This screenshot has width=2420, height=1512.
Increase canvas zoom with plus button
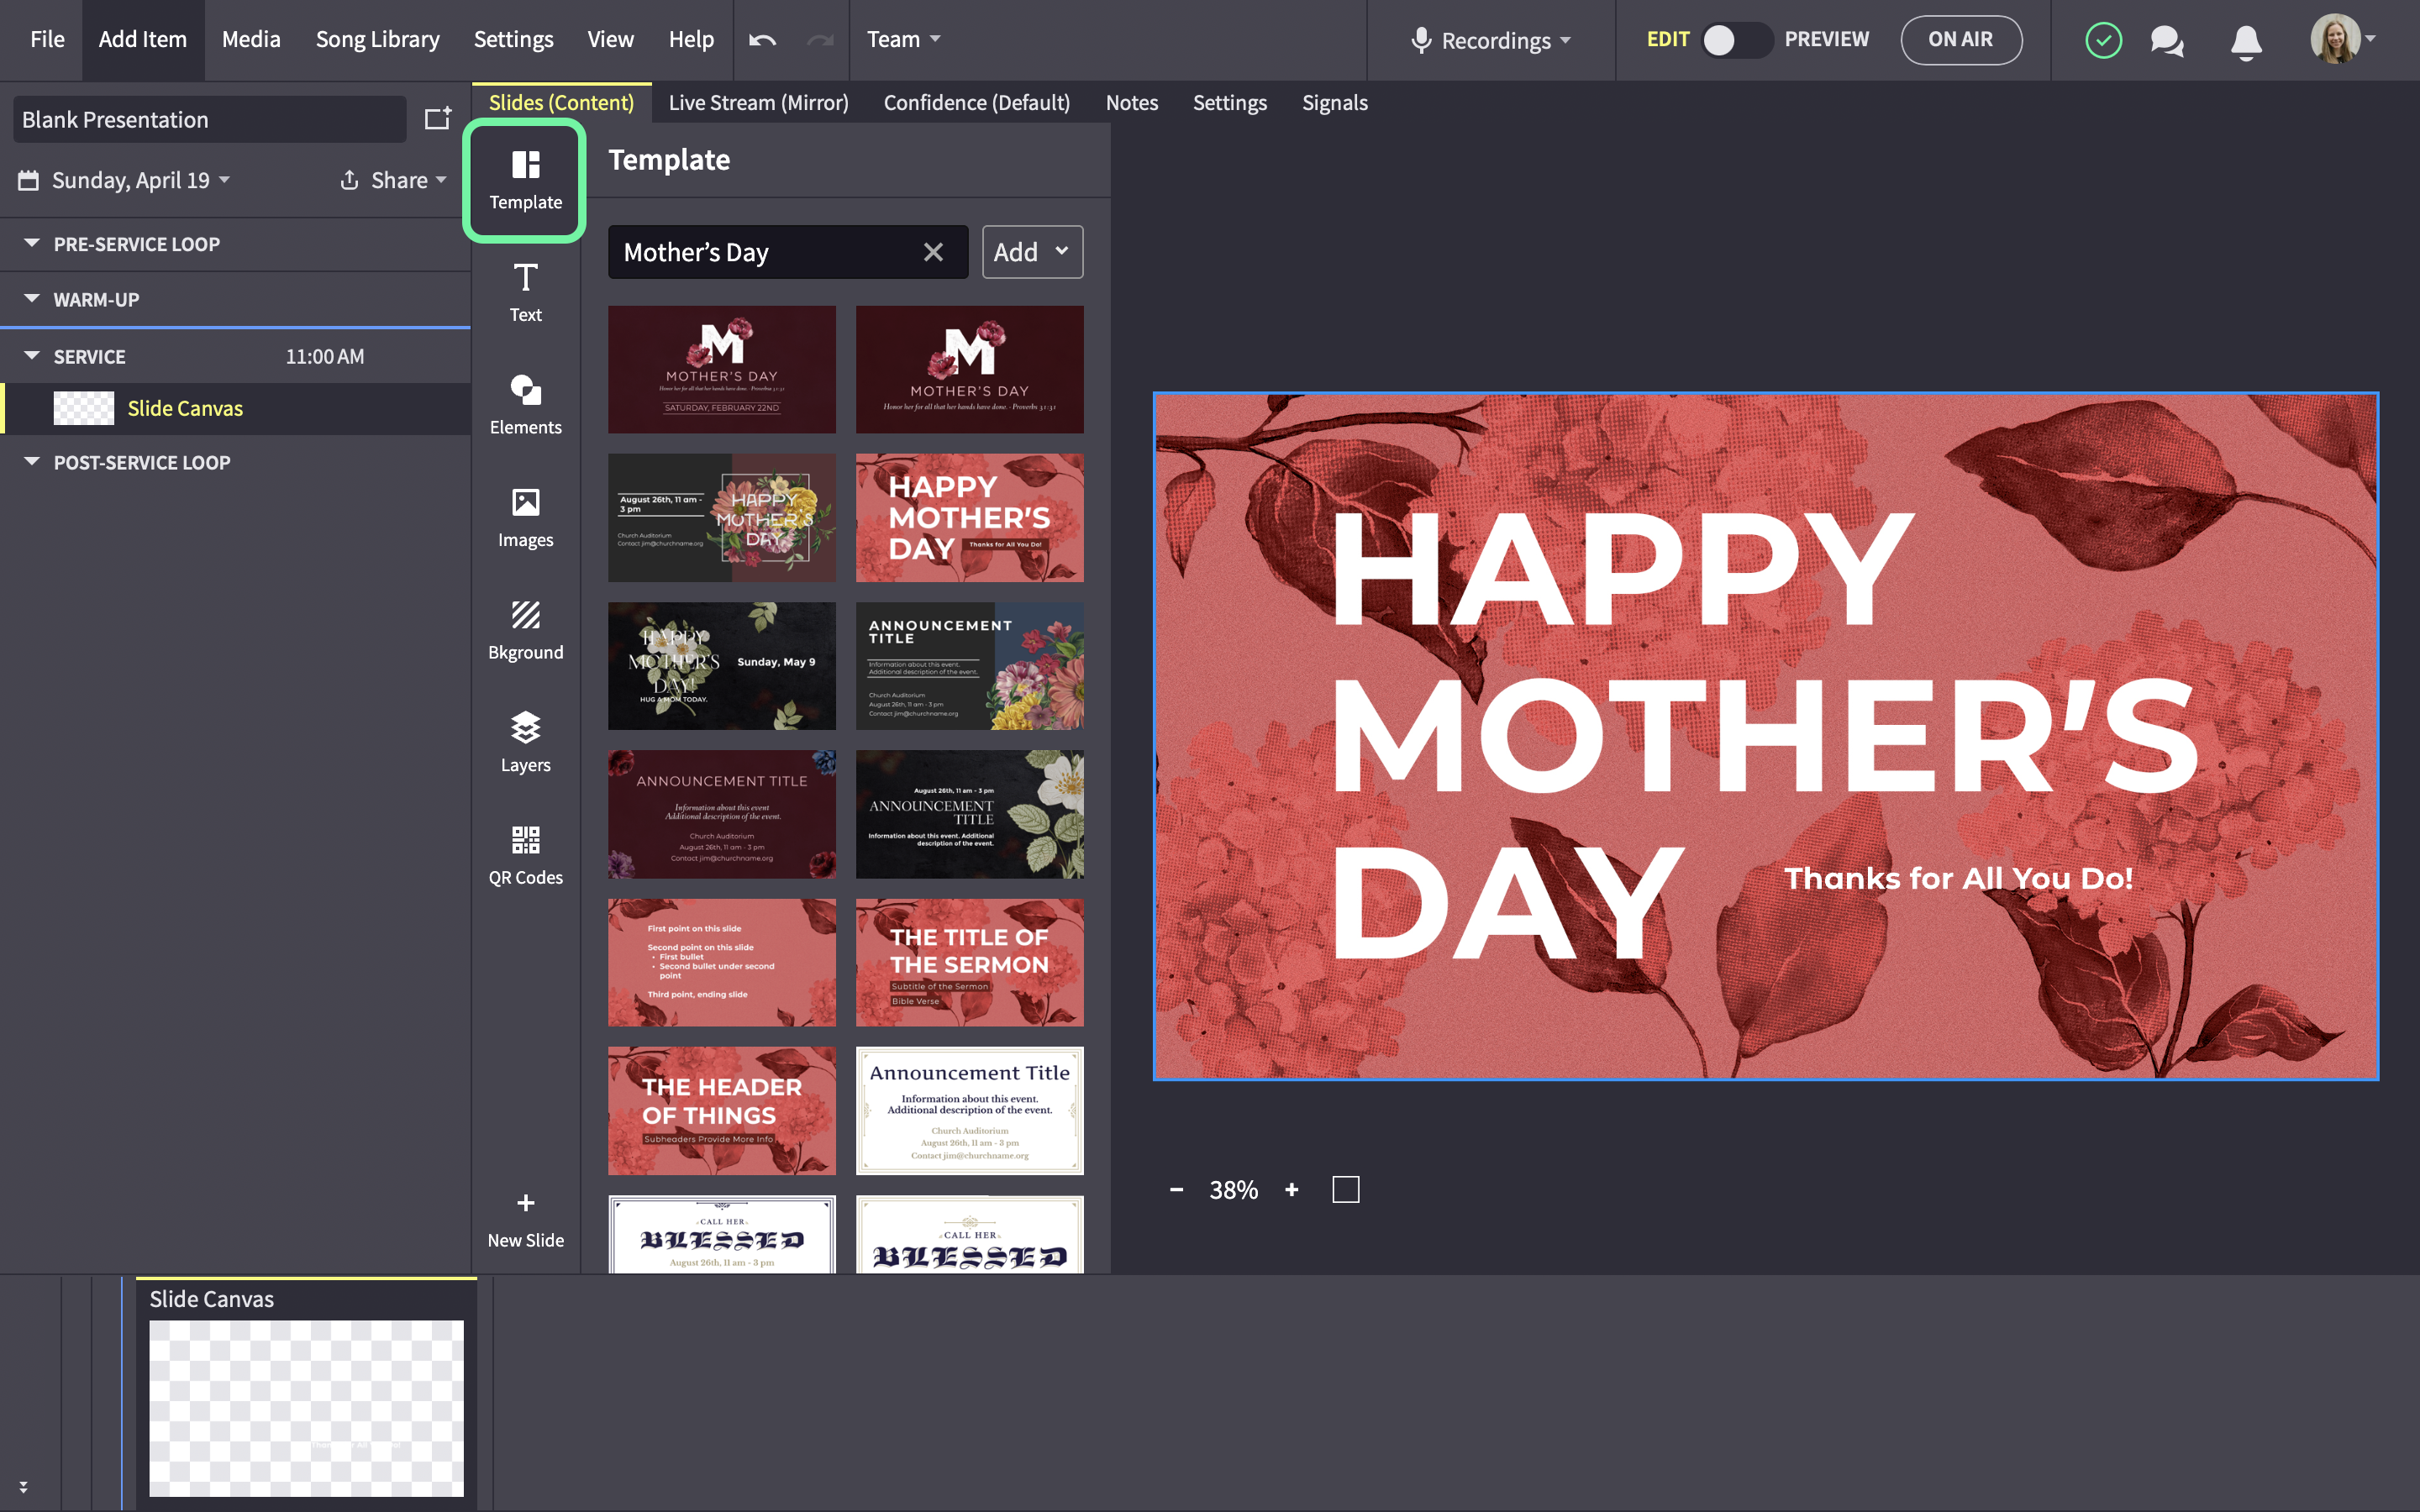pyautogui.click(x=1291, y=1189)
